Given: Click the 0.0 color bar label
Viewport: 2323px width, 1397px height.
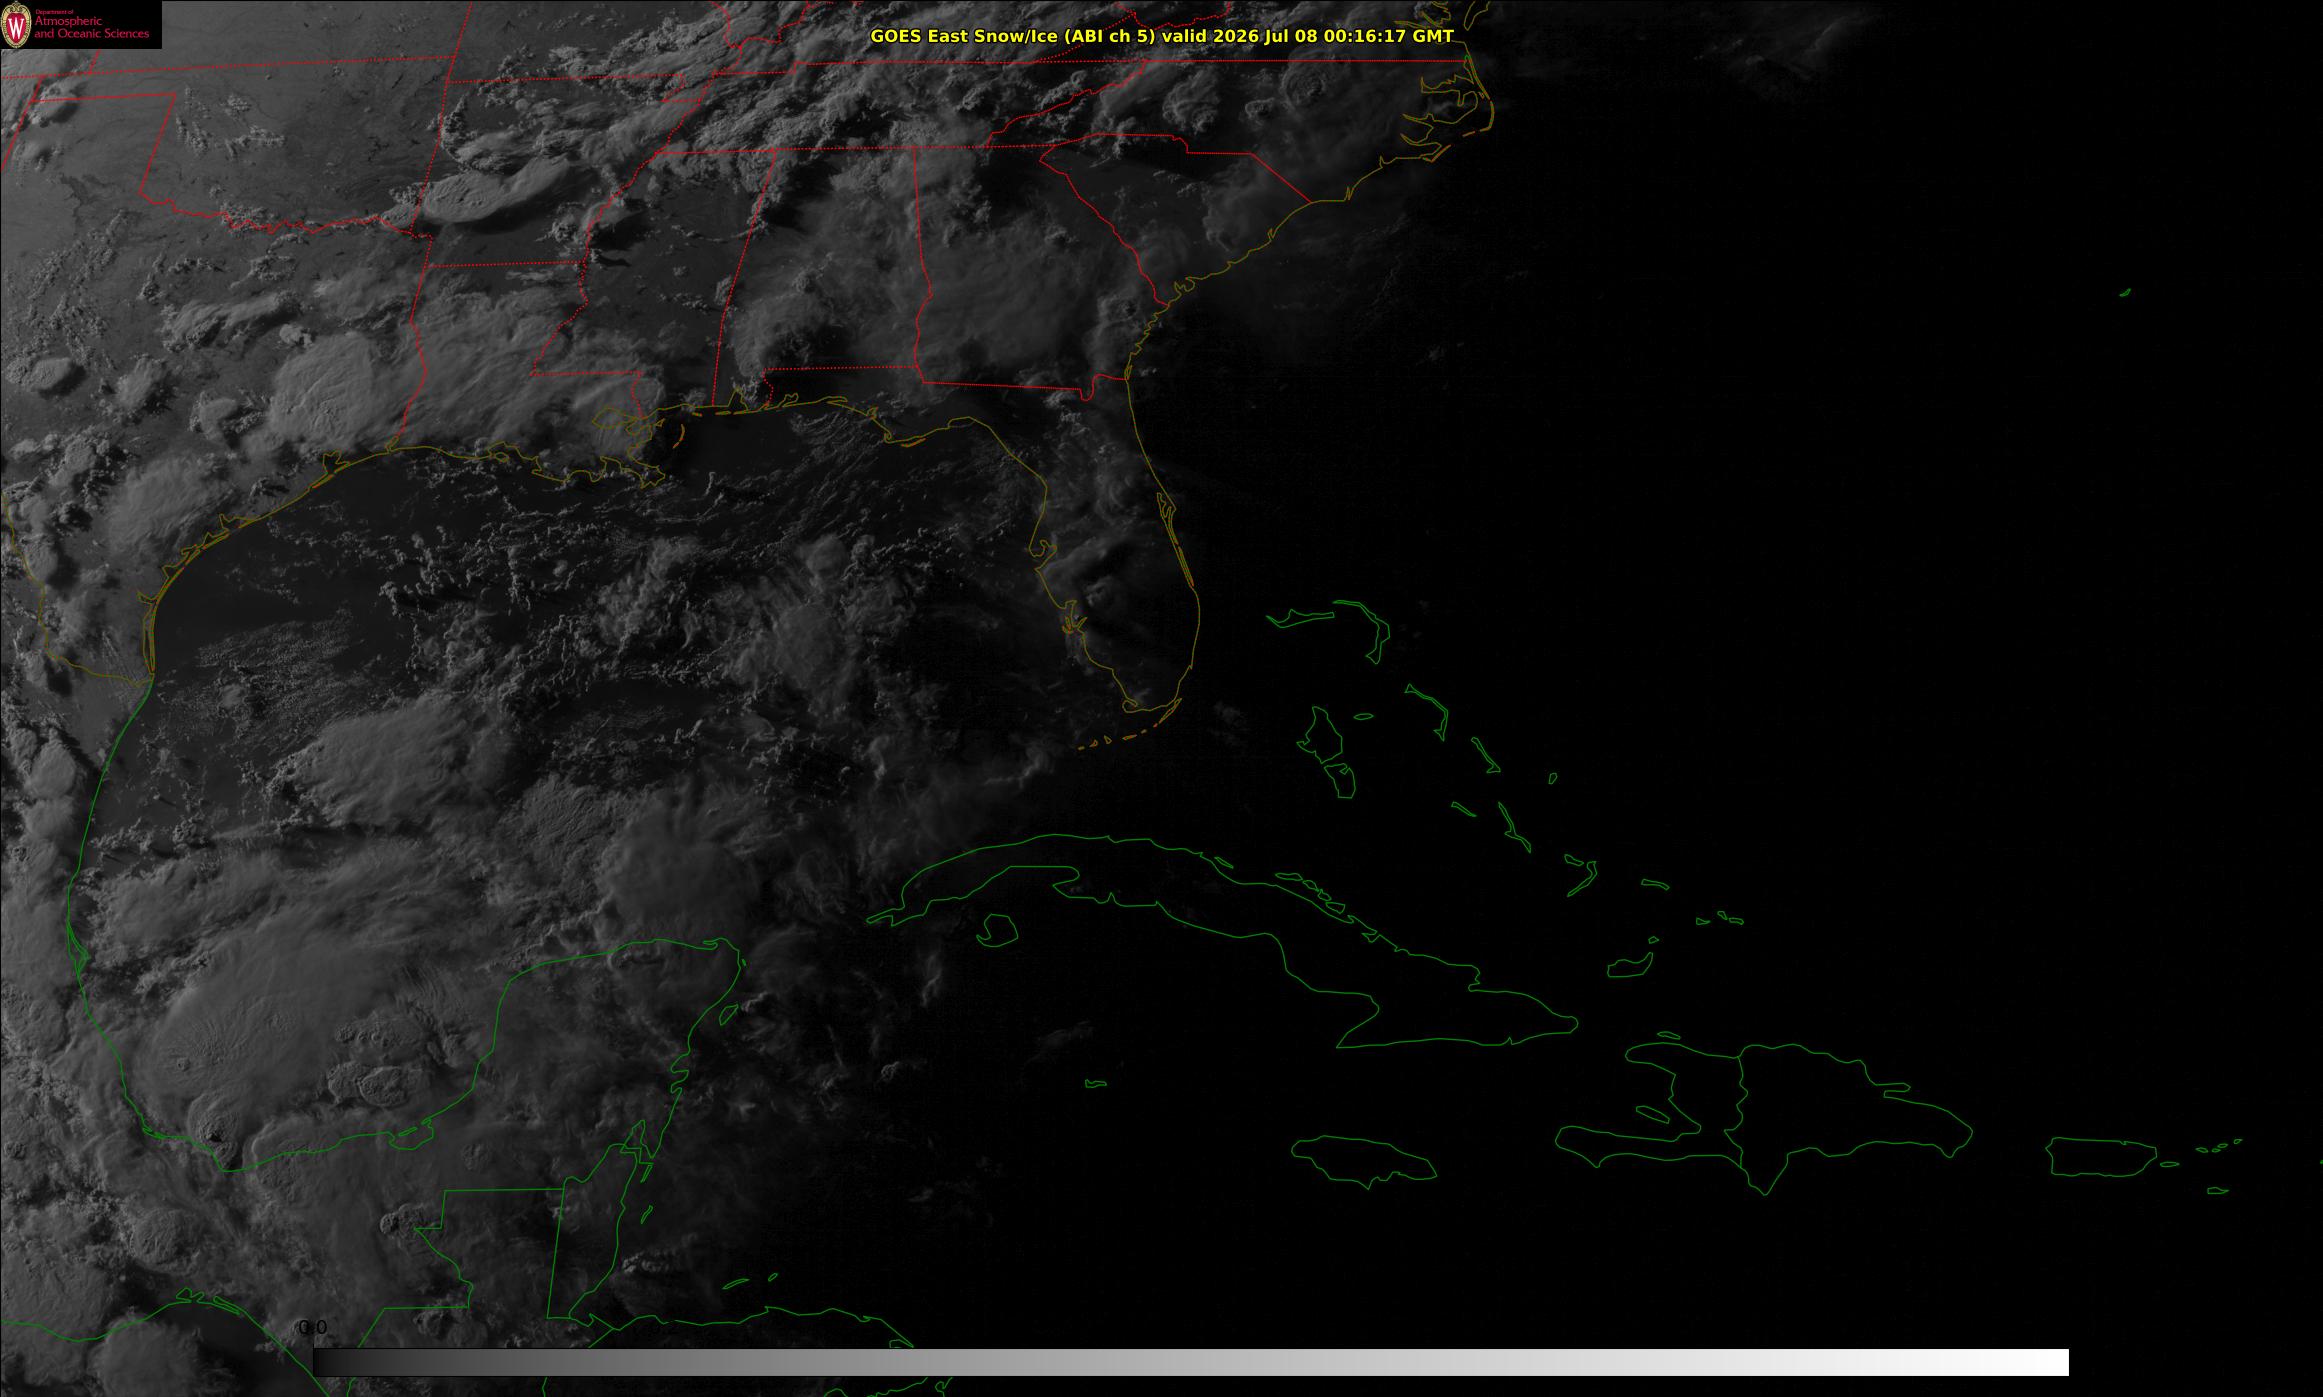Looking at the screenshot, I should (x=313, y=1327).
